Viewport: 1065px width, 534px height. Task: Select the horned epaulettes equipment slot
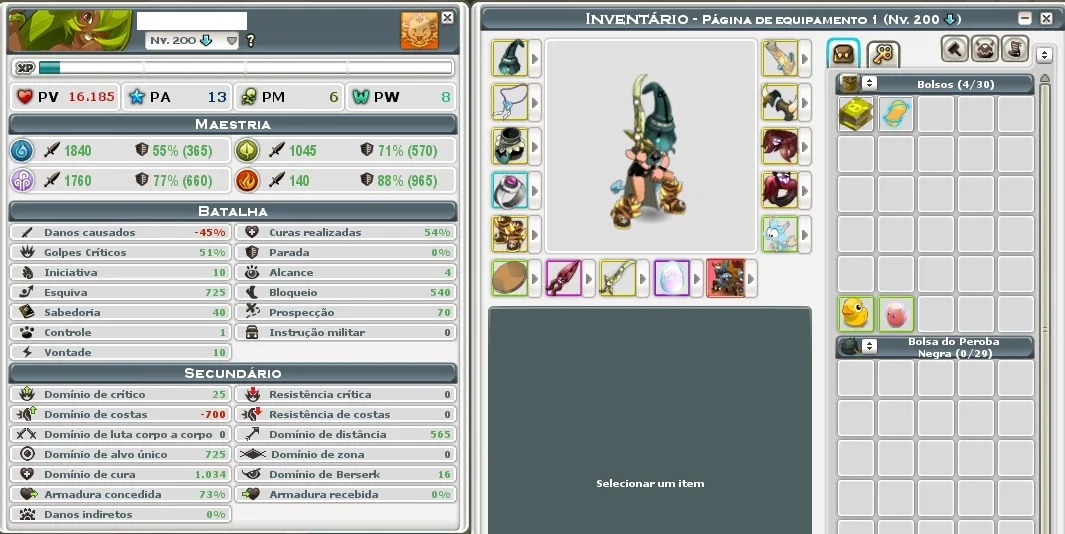tap(780, 103)
